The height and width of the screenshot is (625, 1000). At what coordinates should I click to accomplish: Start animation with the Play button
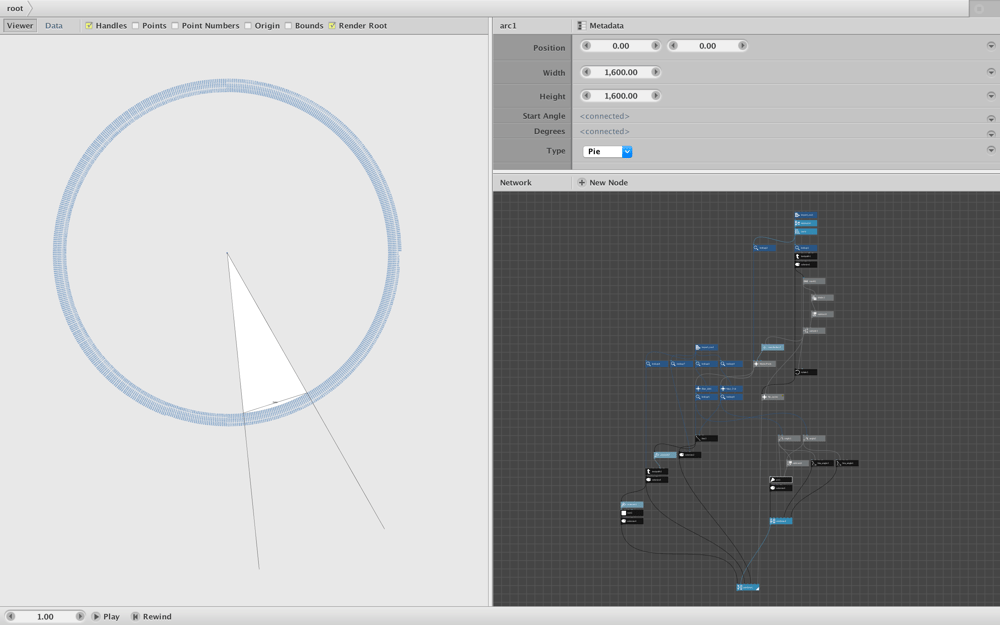coord(106,617)
